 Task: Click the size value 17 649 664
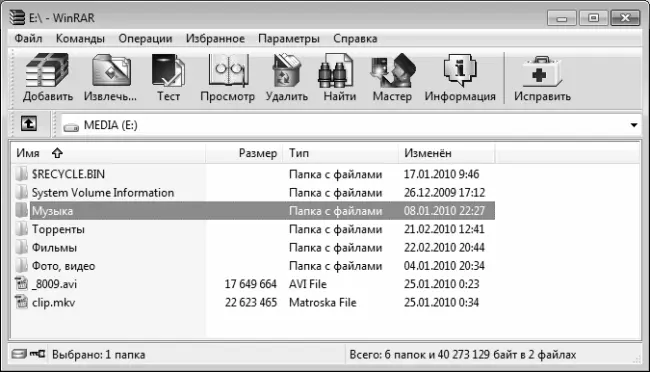250,284
